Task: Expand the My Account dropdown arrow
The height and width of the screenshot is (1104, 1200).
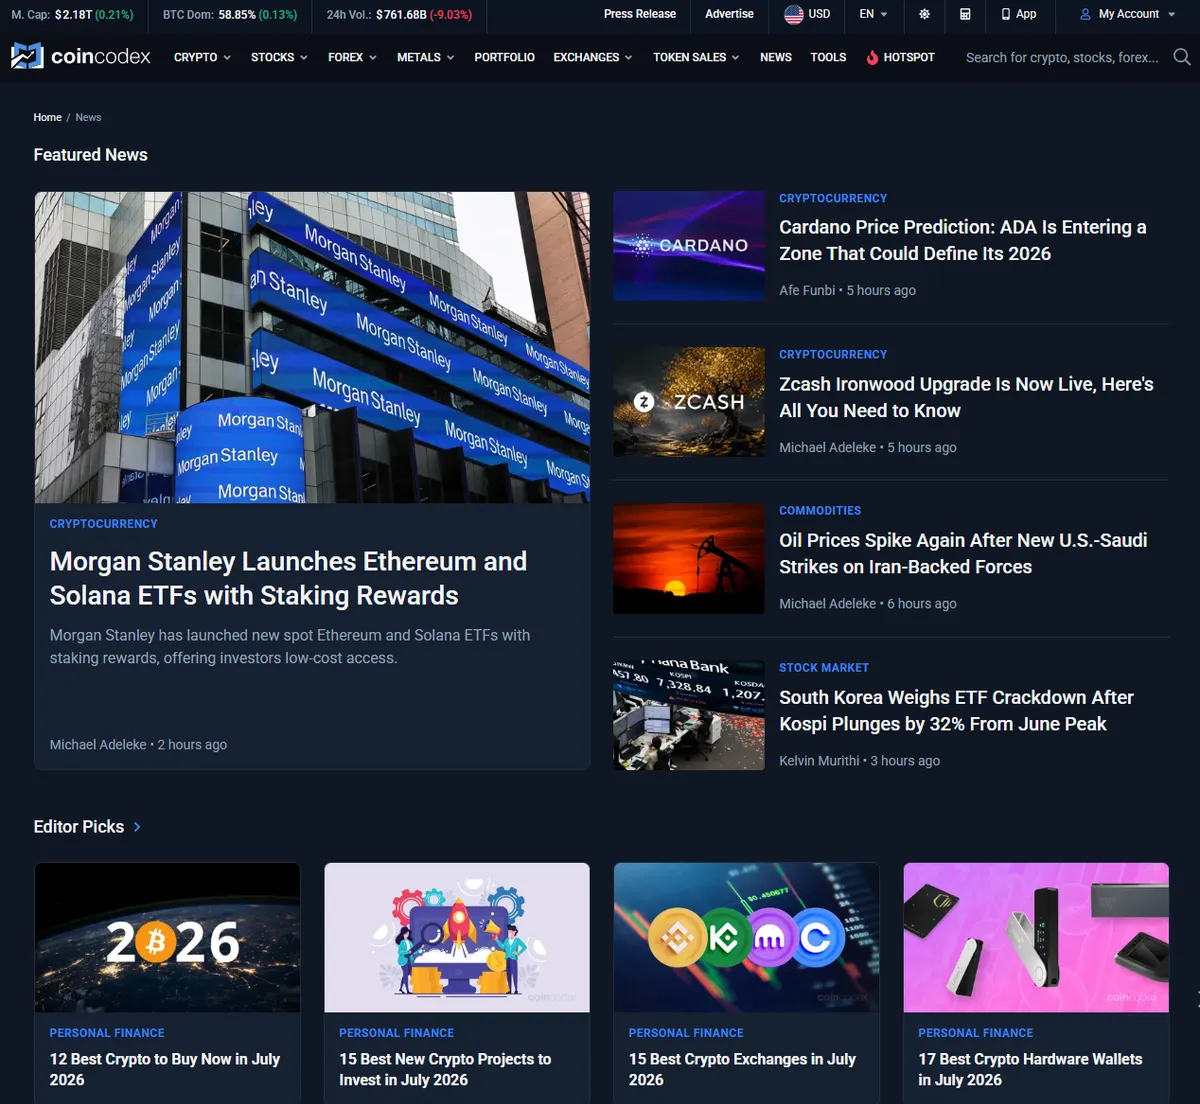Action: pos(1171,14)
